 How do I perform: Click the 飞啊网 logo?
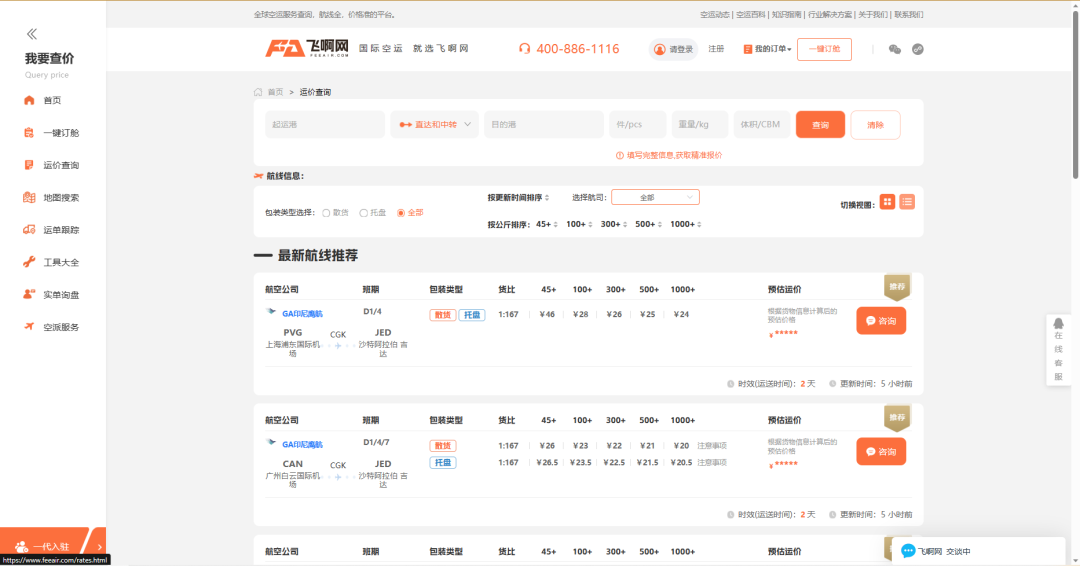click(x=307, y=48)
